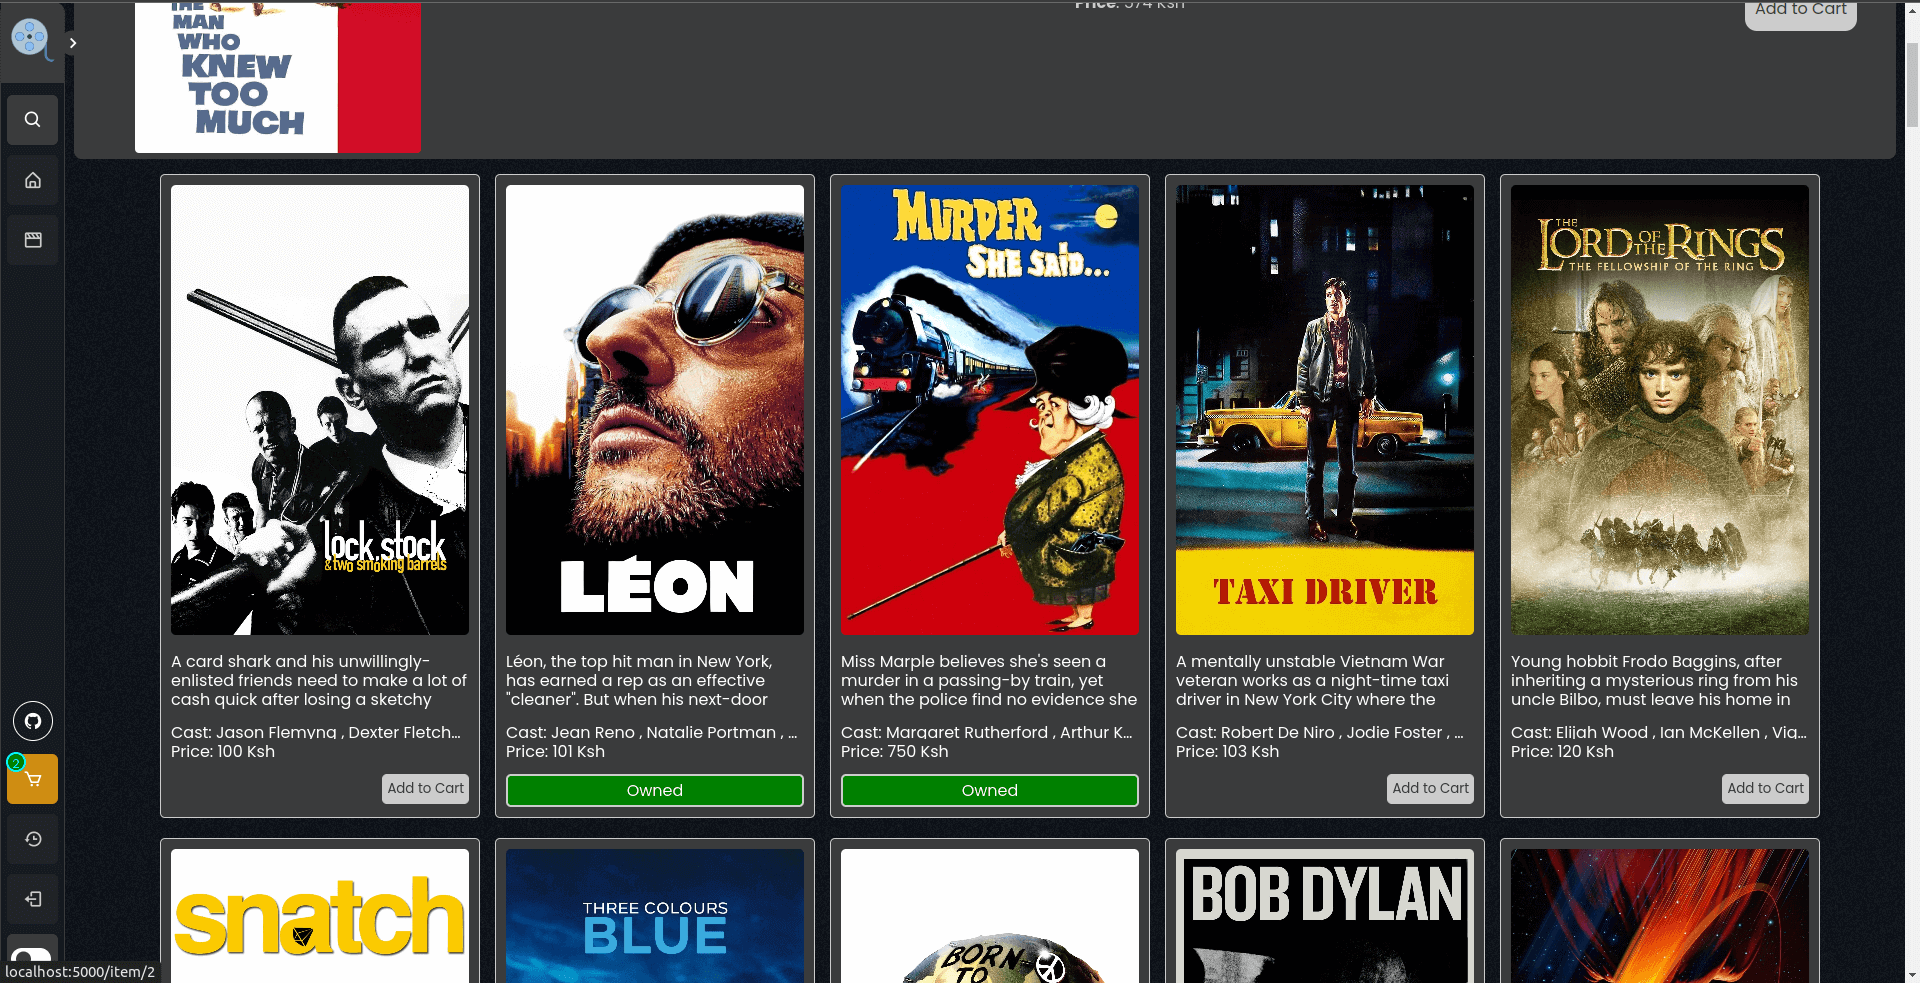This screenshot has height=983, width=1920.
Task: Add Lord of the Rings to cart
Action: click(x=1765, y=788)
